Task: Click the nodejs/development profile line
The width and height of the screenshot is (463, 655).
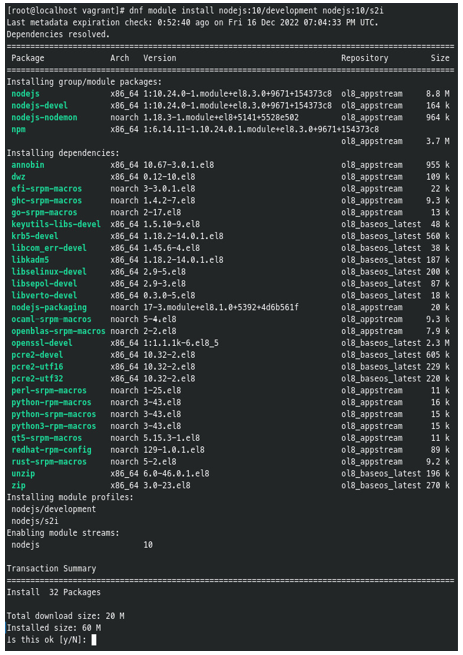Action: click(53, 509)
